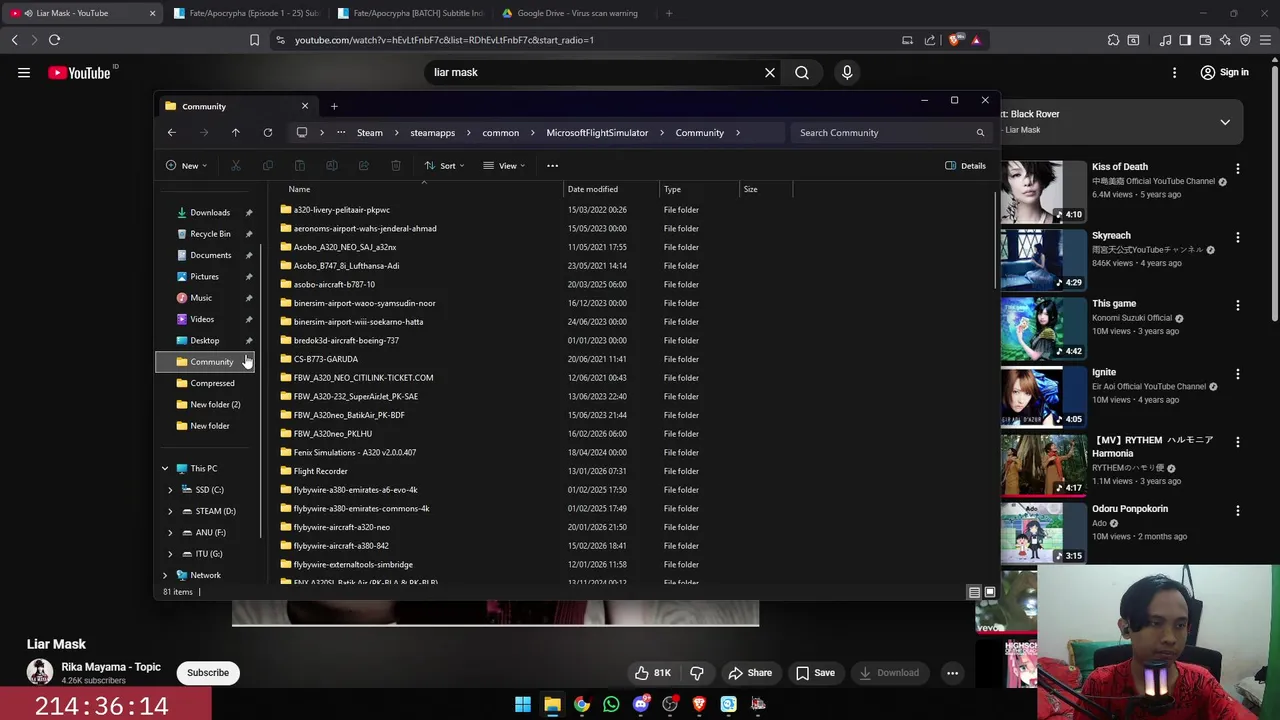Collapse the This PC tree node
1280x720 pixels.
tap(165, 468)
